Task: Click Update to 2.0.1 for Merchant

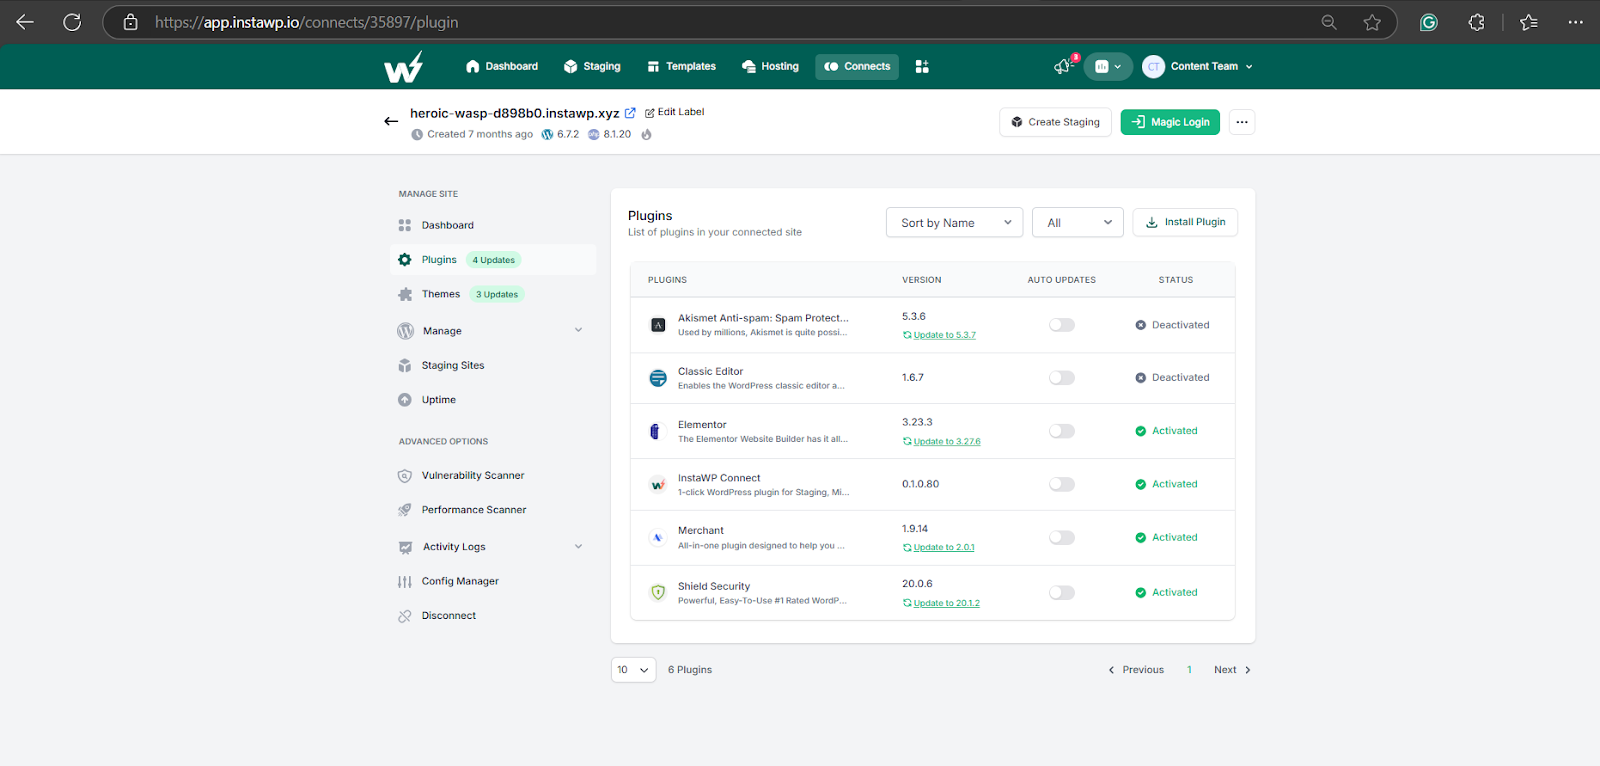Action: coord(939,547)
